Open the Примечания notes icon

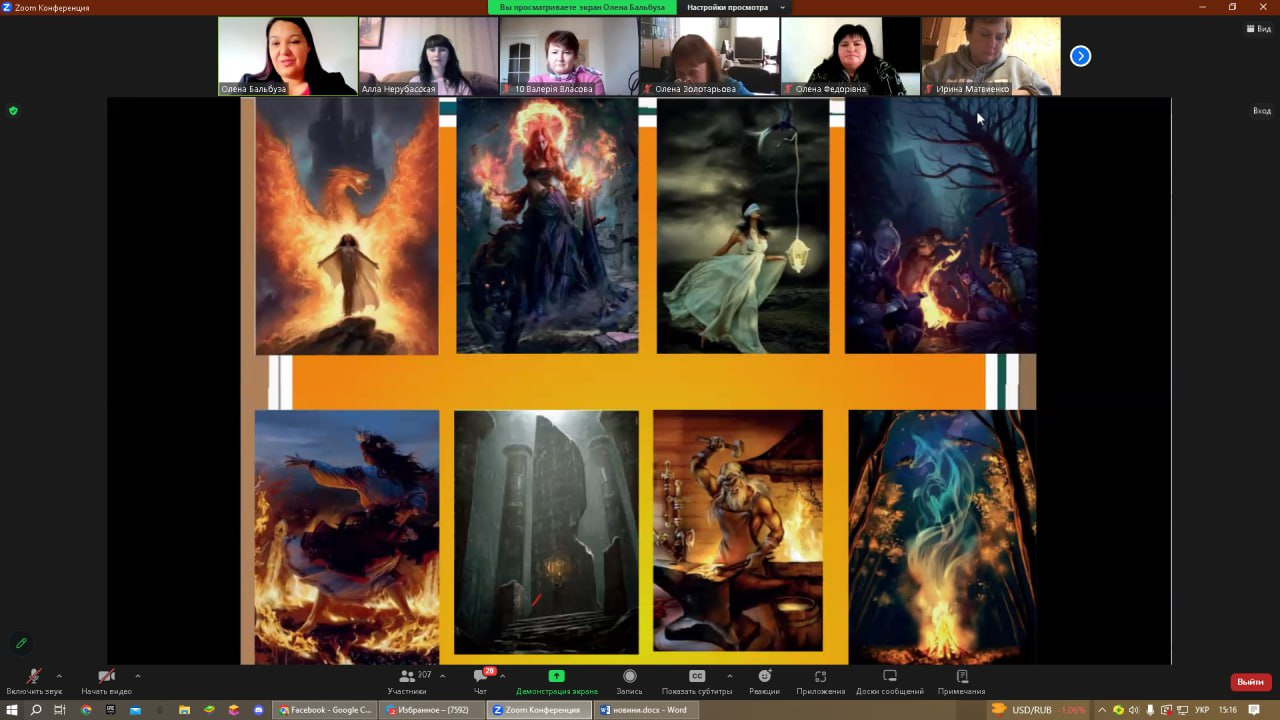point(961,682)
